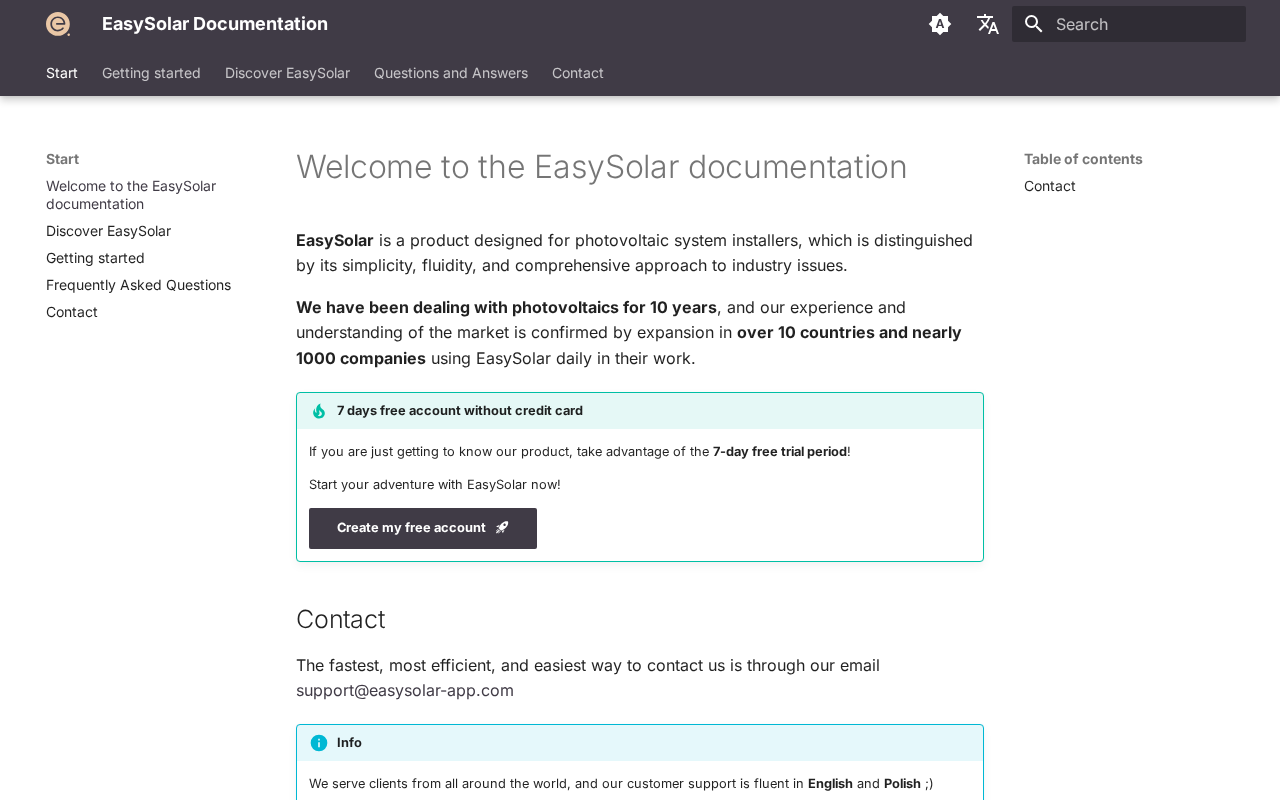Click the search magnifier icon
The height and width of the screenshot is (800, 1280).
point(1034,24)
